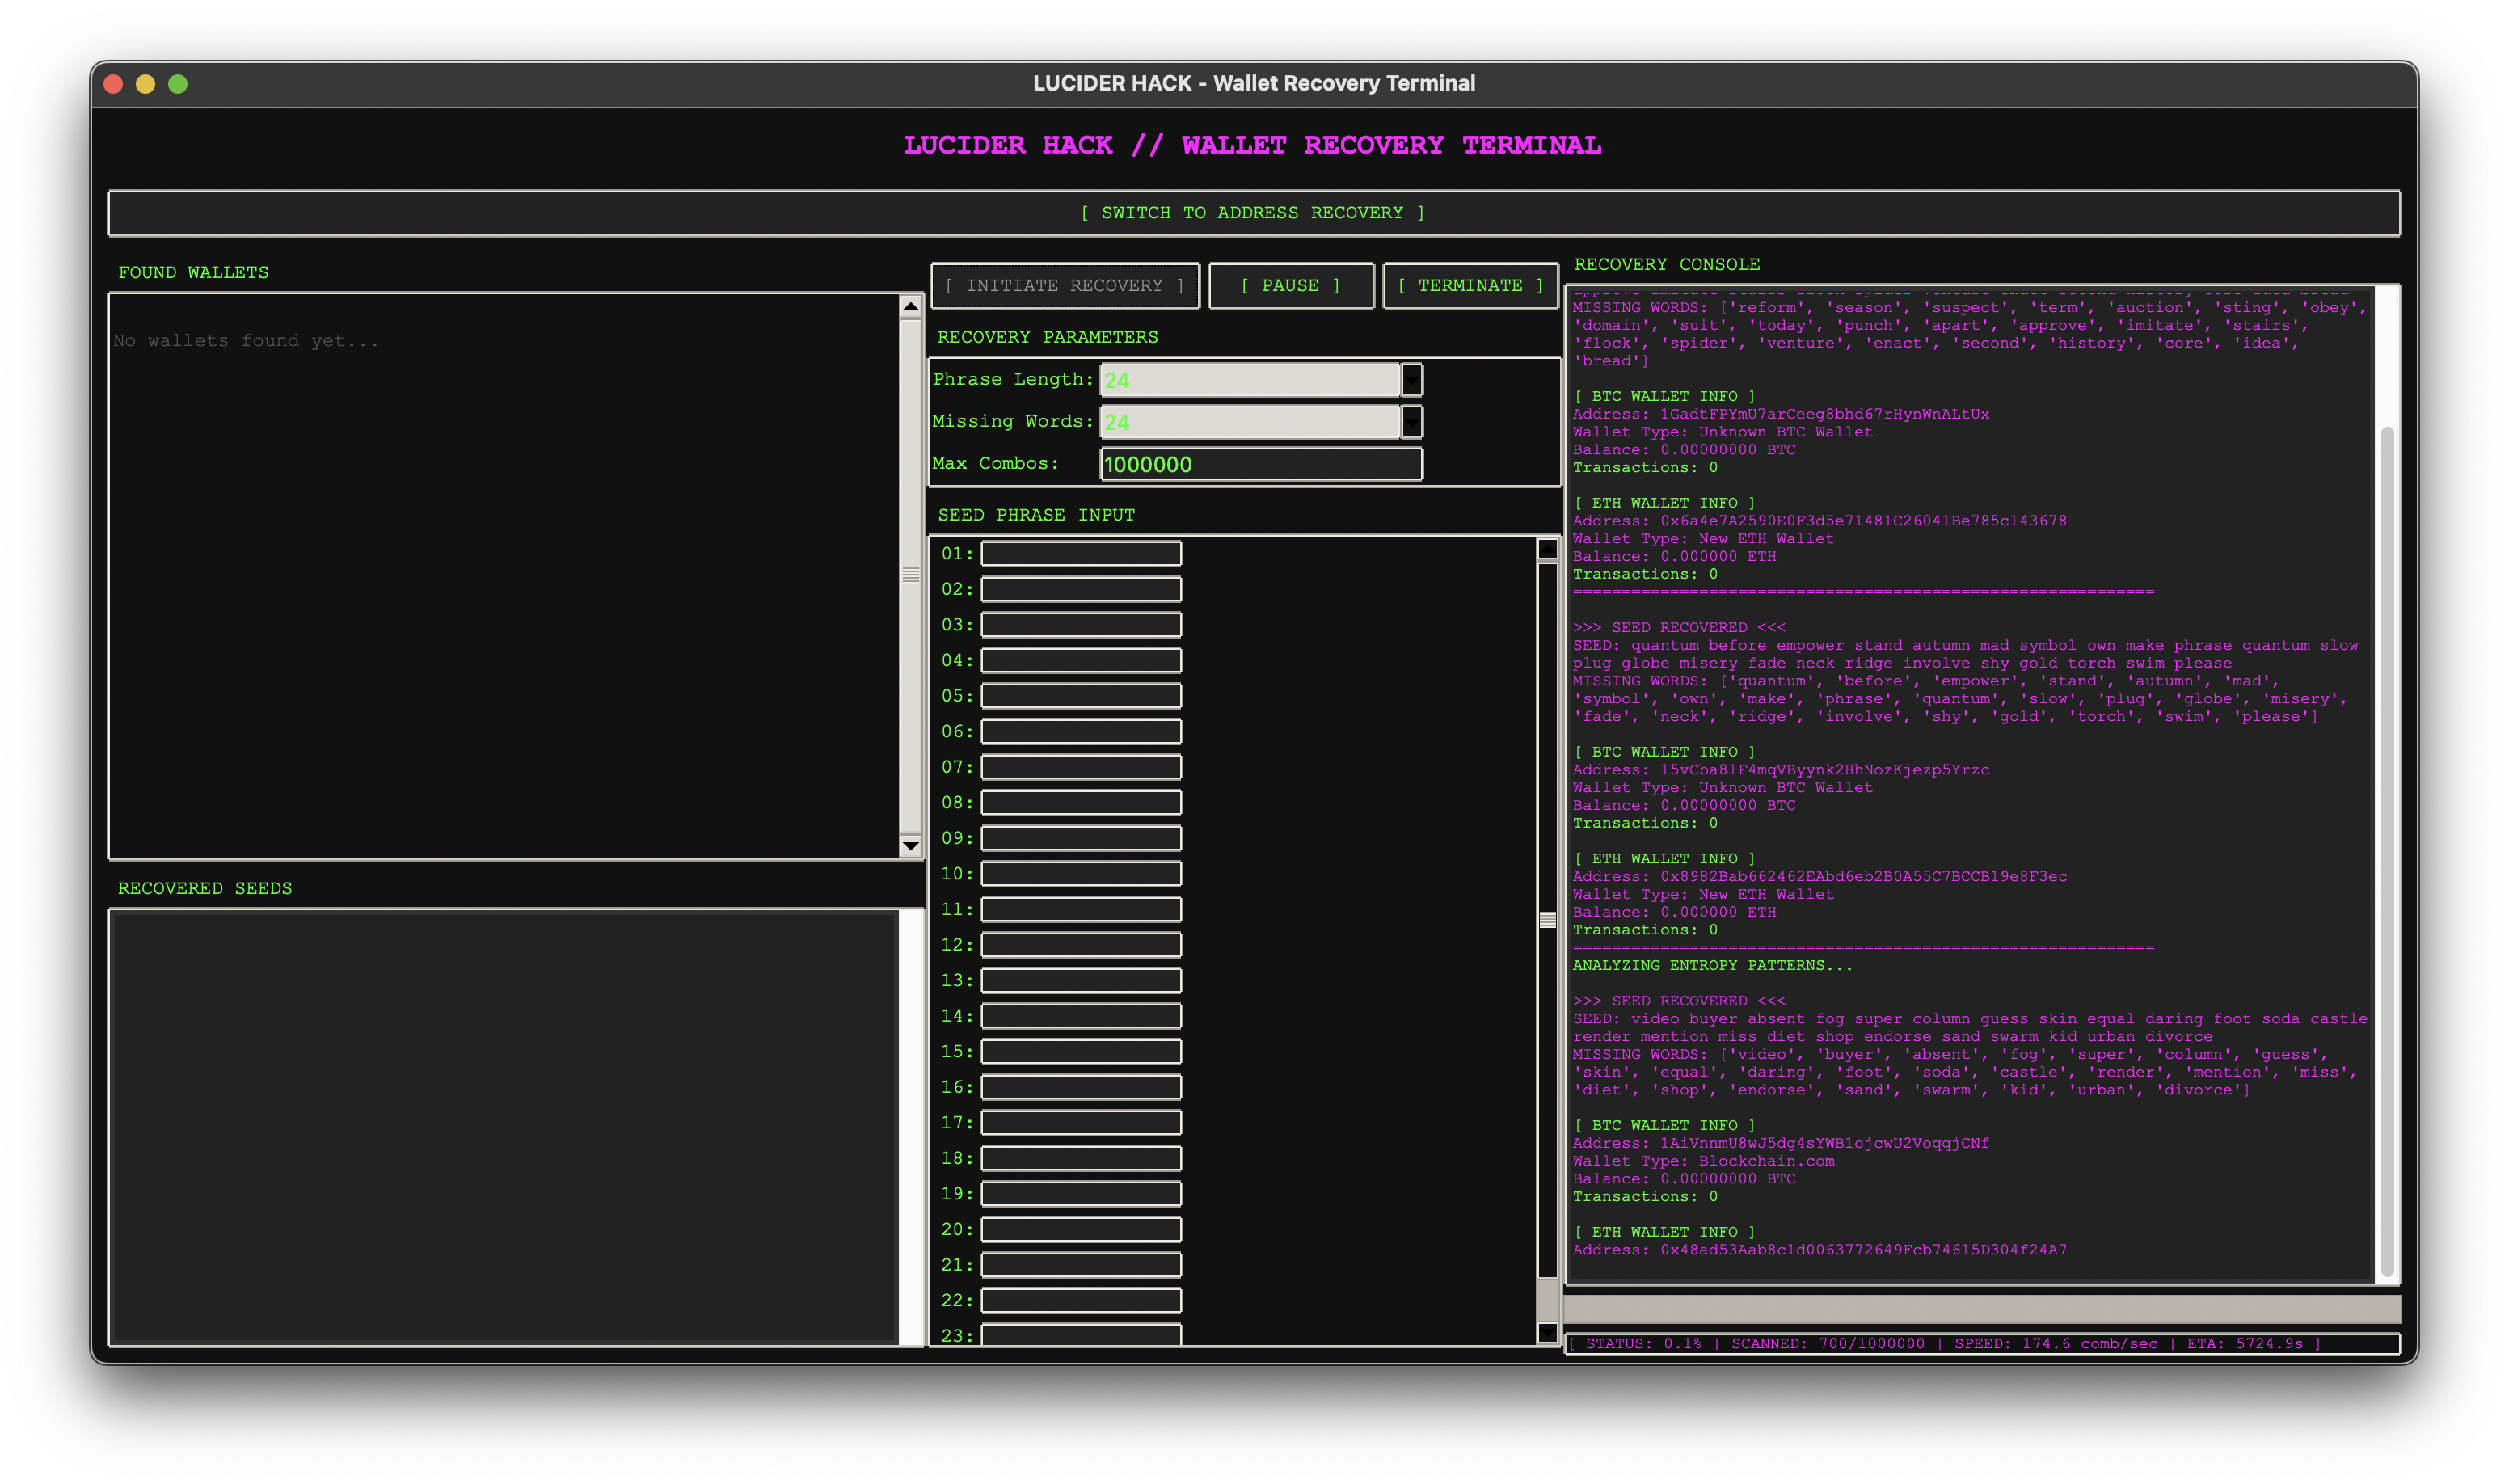Terminate the recovery process

point(1469,286)
